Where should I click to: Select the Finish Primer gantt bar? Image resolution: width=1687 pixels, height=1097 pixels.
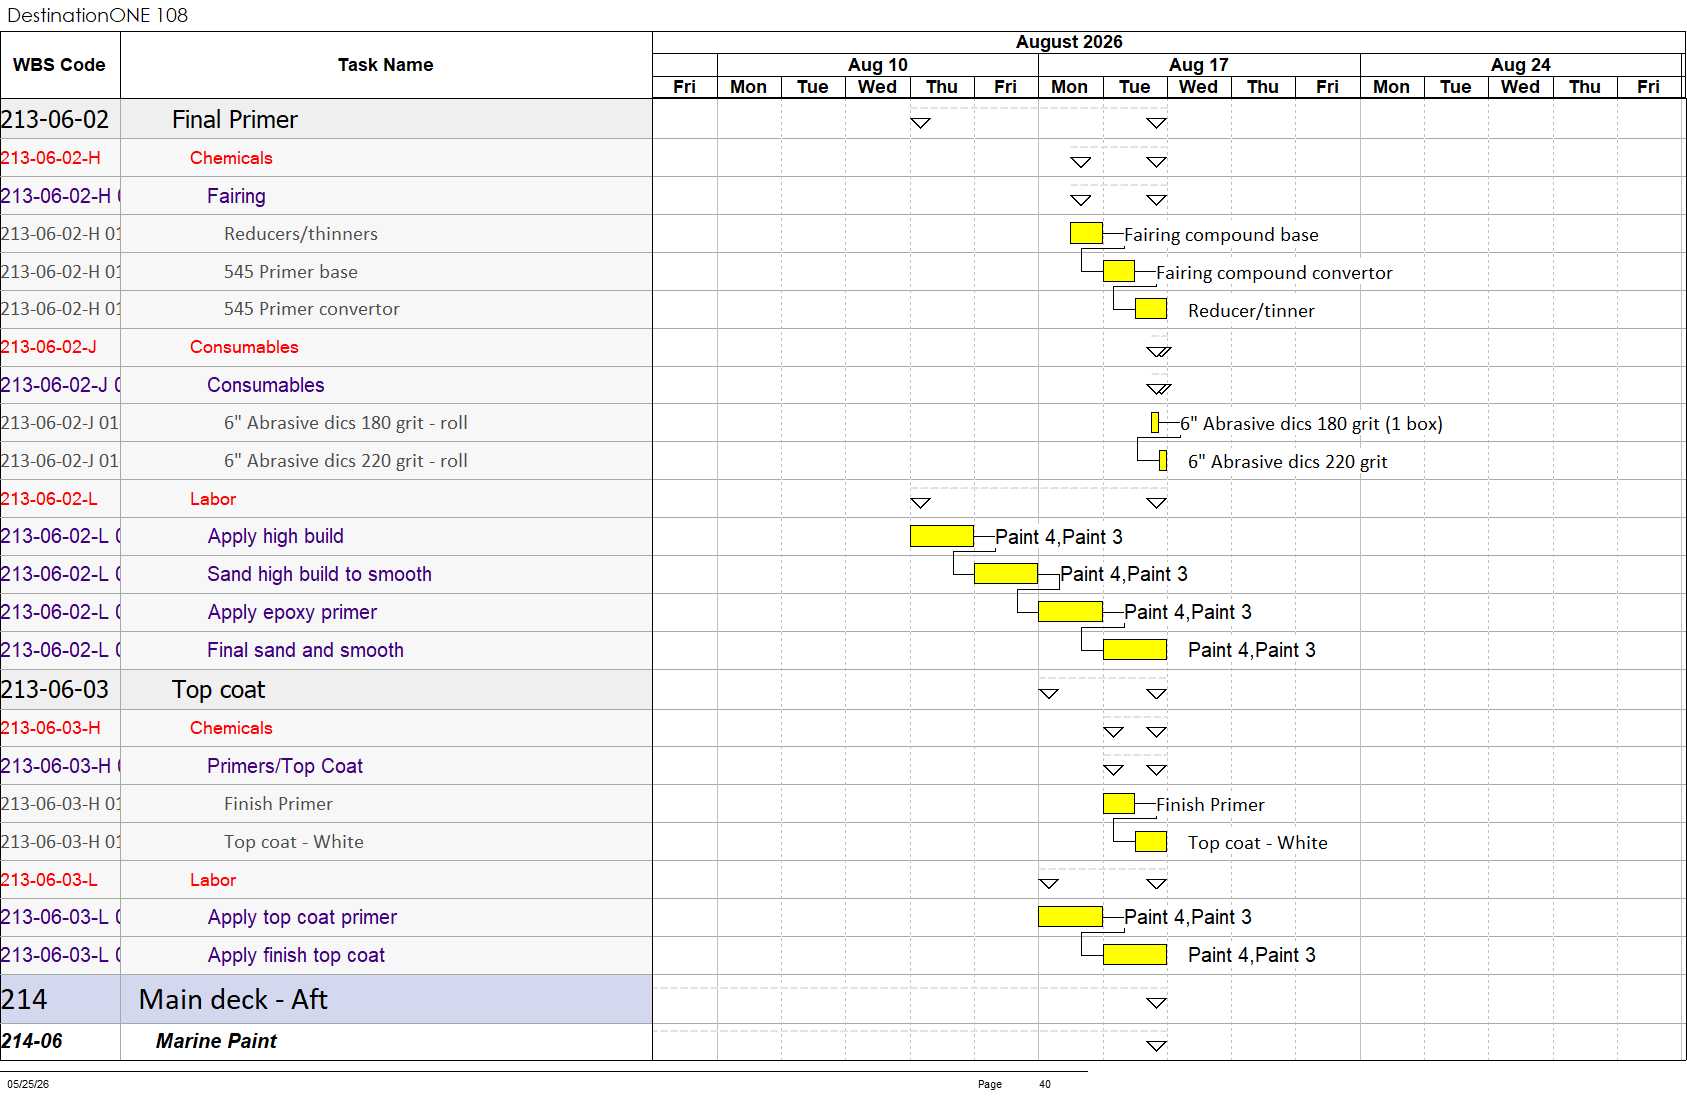tap(1119, 804)
